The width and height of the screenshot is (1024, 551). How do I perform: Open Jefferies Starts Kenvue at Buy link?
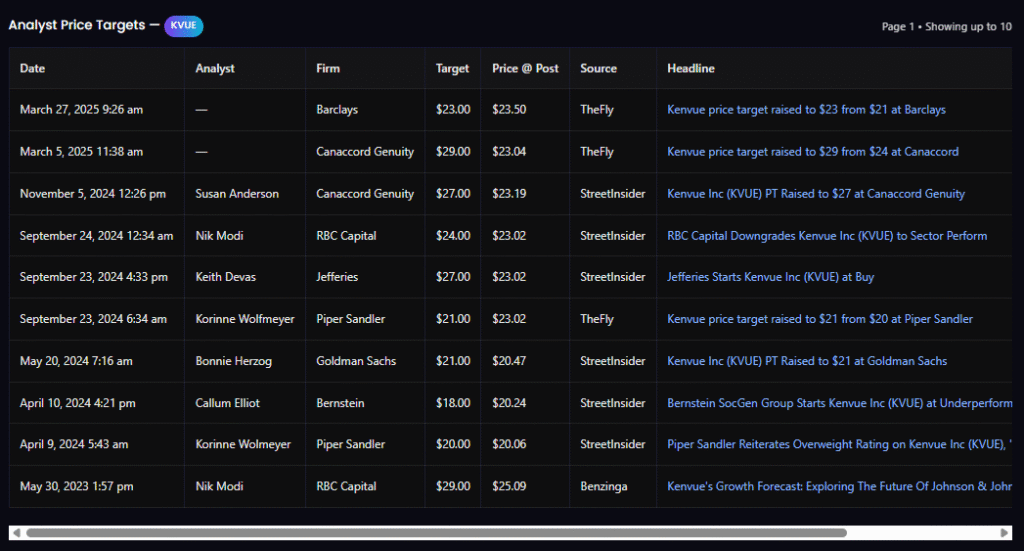tap(770, 277)
